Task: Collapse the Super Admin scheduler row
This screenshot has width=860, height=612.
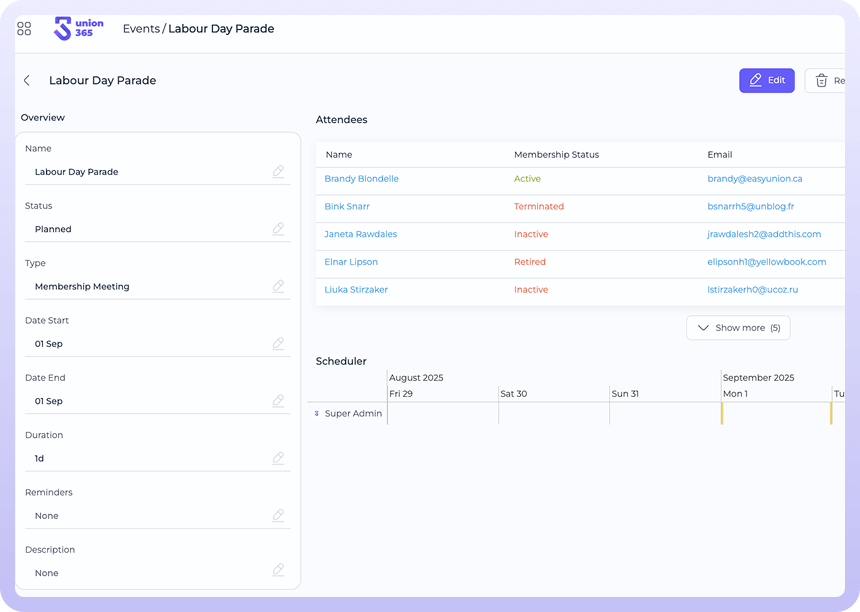Action: (x=317, y=413)
